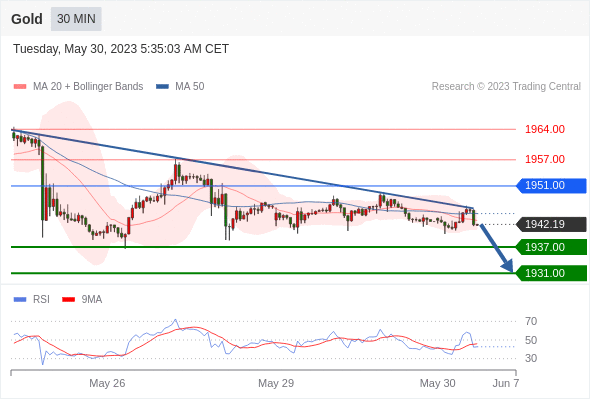Image resolution: width=590 pixels, height=400 pixels.
Task: Select the 1937.00 support price tag
Action: coord(551,247)
